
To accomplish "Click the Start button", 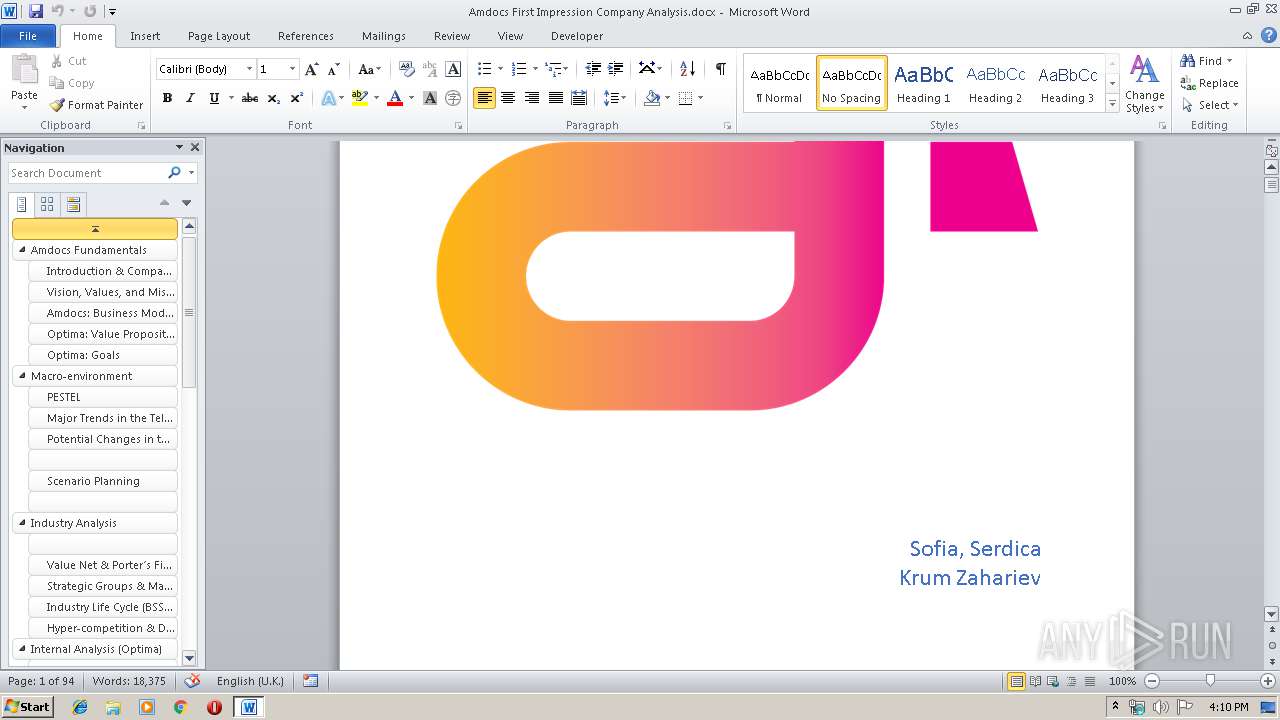I will click(27, 707).
